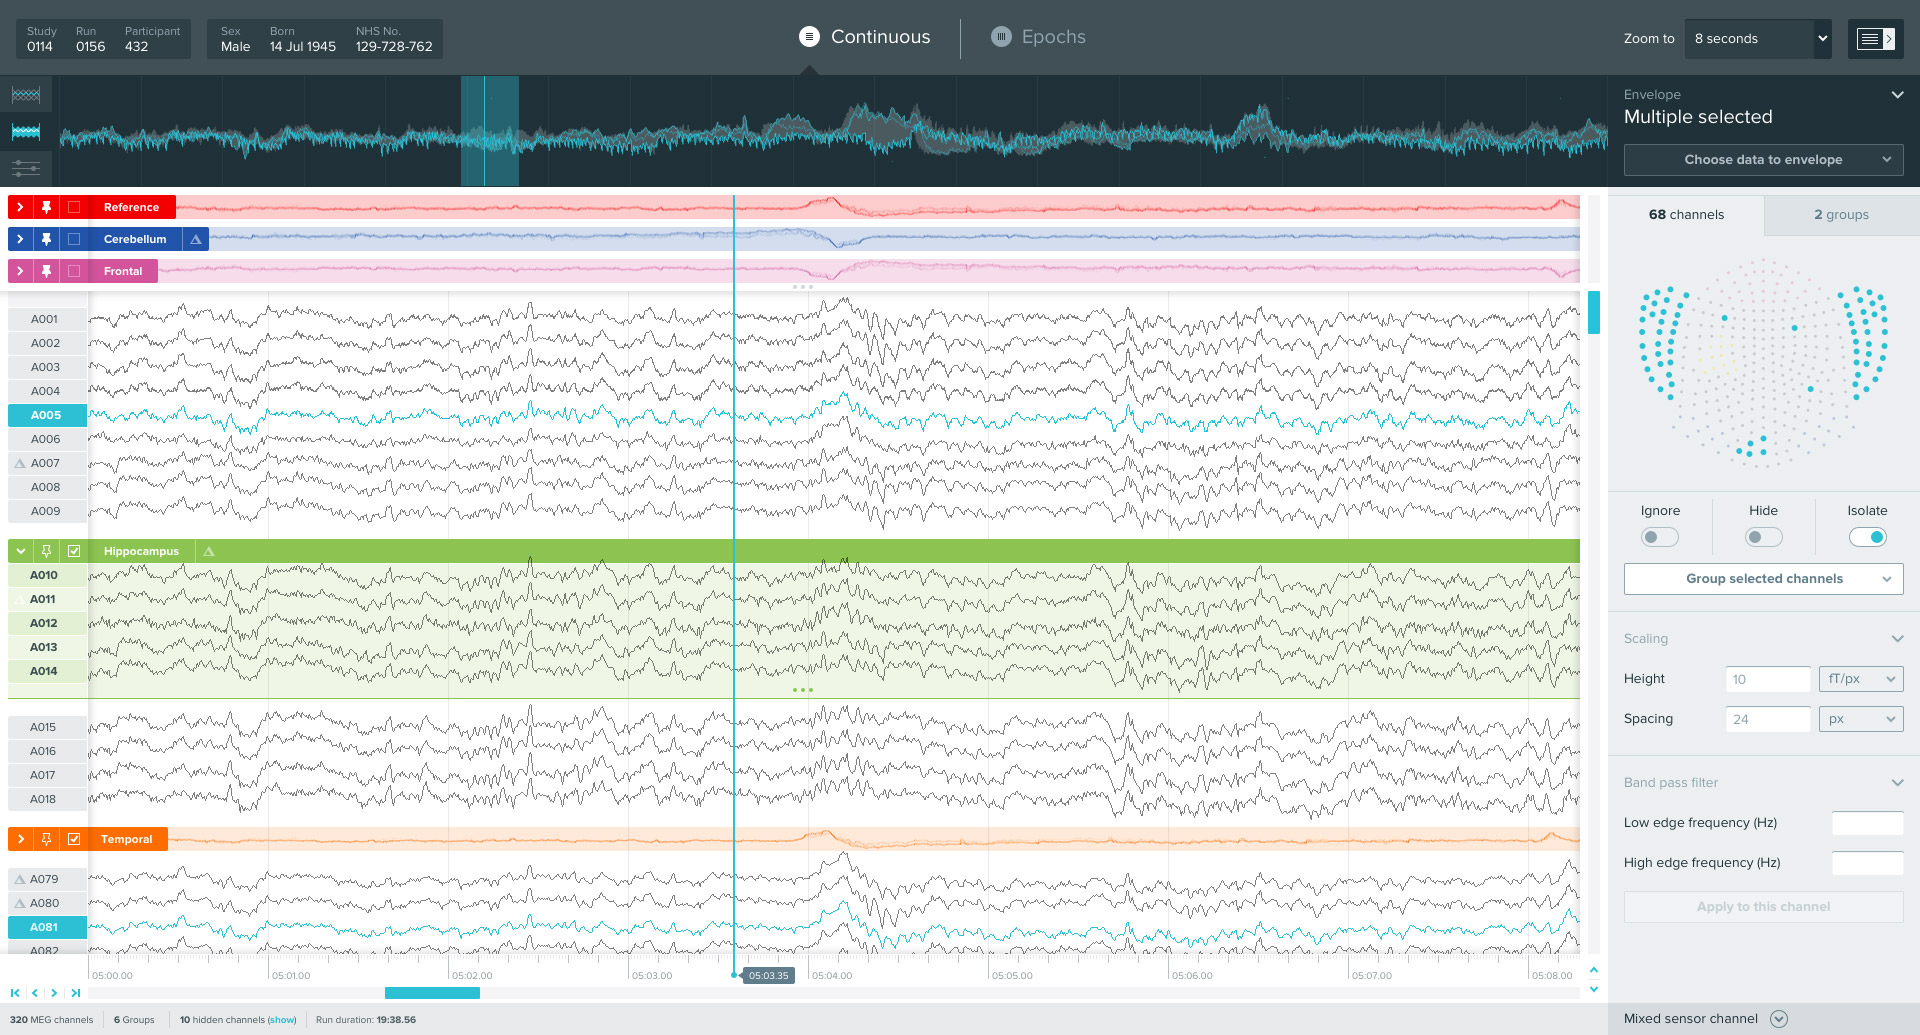Click the Height value input field
The width and height of the screenshot is (1920, 1035).
coord(1768,679)
